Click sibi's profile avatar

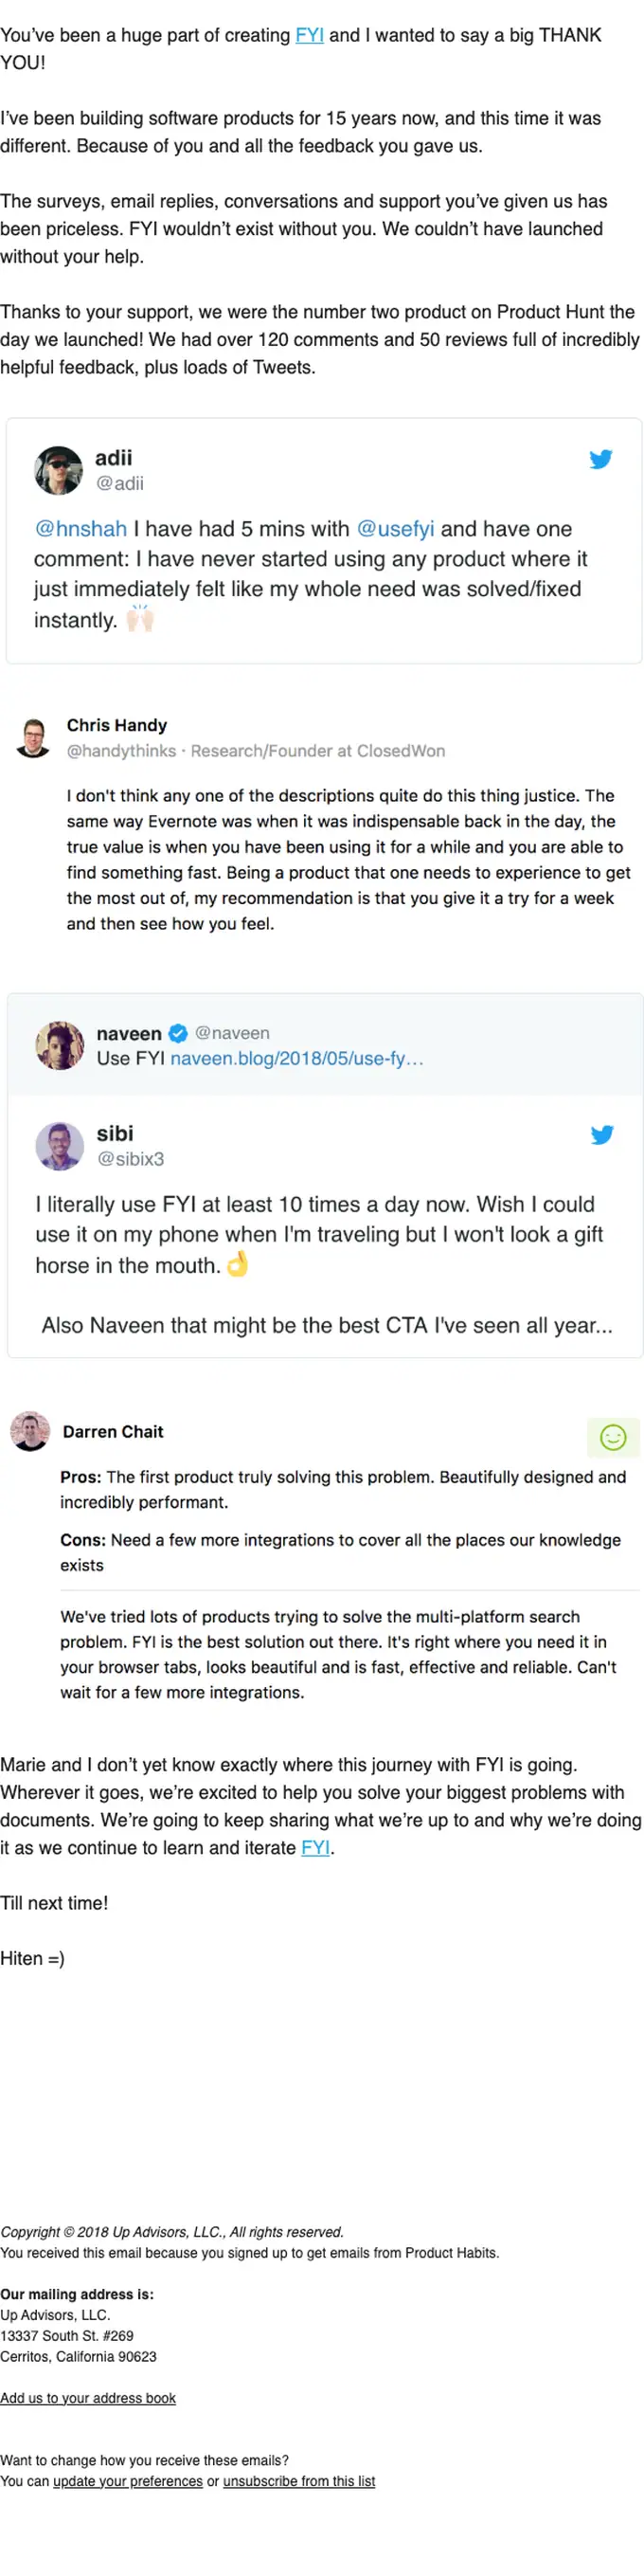(x=60, y=1146)
